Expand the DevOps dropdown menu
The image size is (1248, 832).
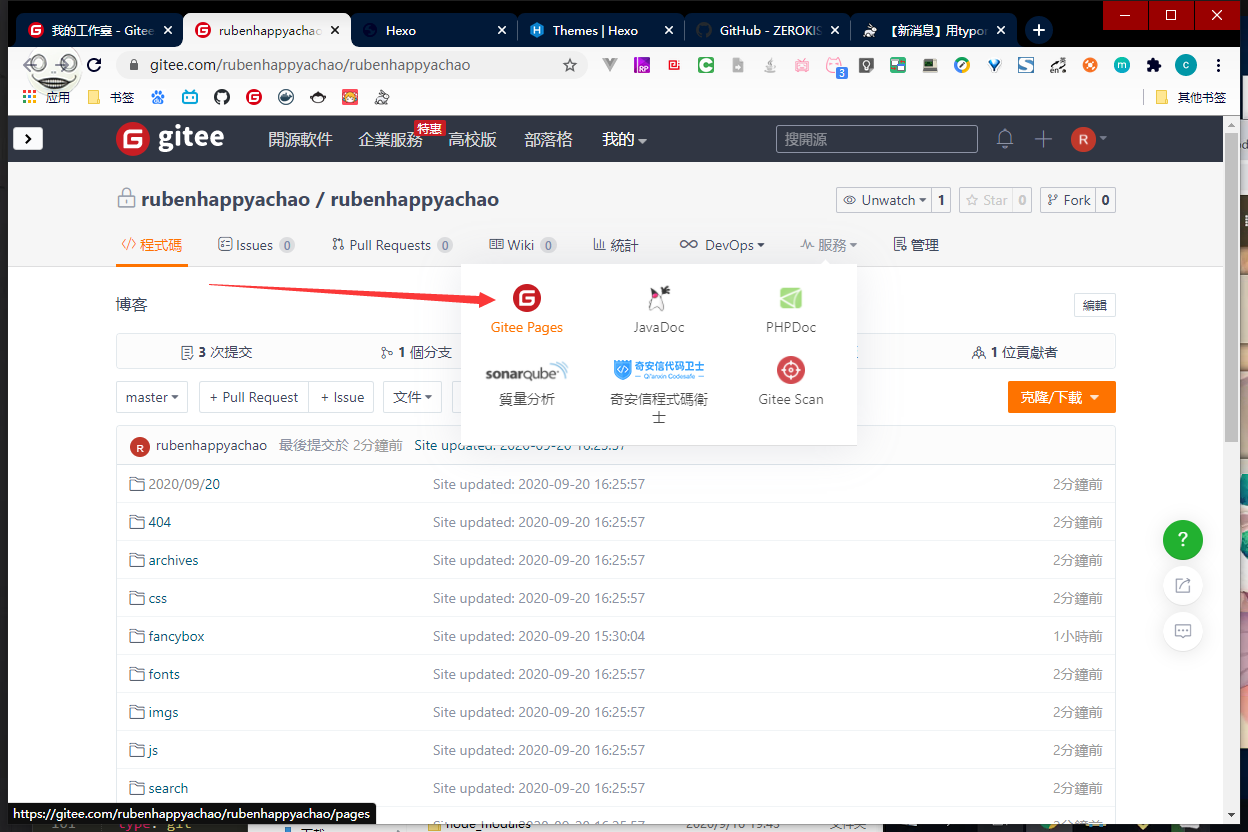click(x=722, y=245)
